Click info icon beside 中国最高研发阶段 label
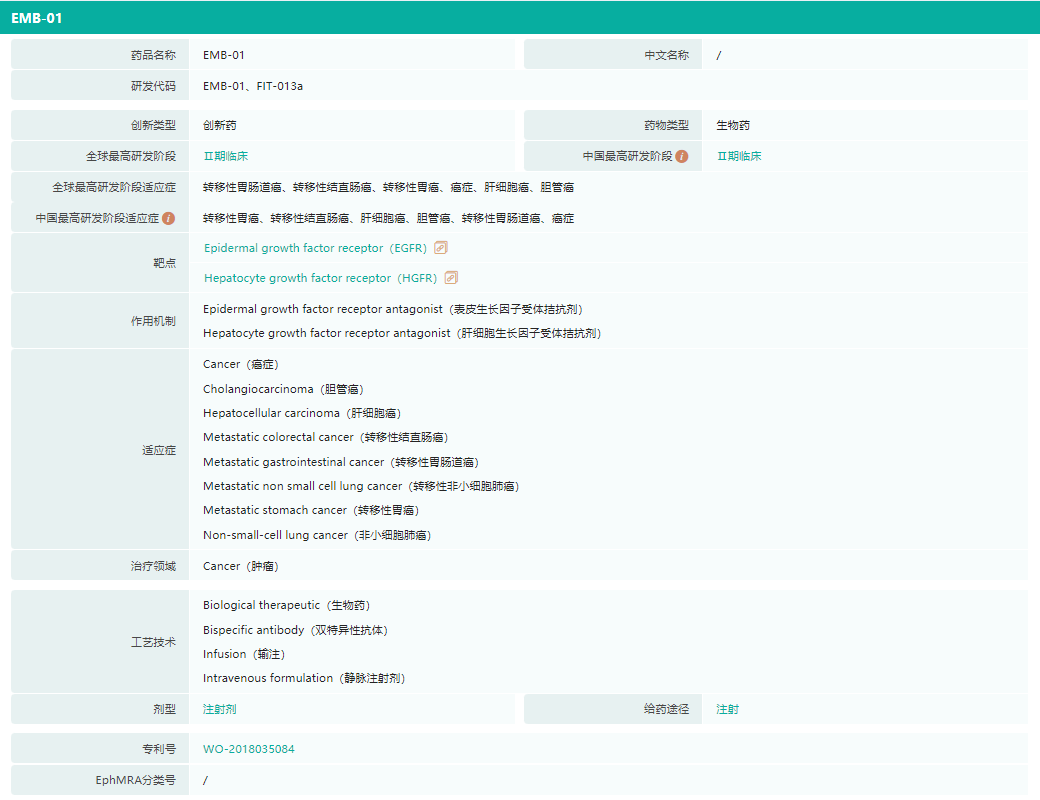The image size is (1040, 800). [x=682, y=156]
